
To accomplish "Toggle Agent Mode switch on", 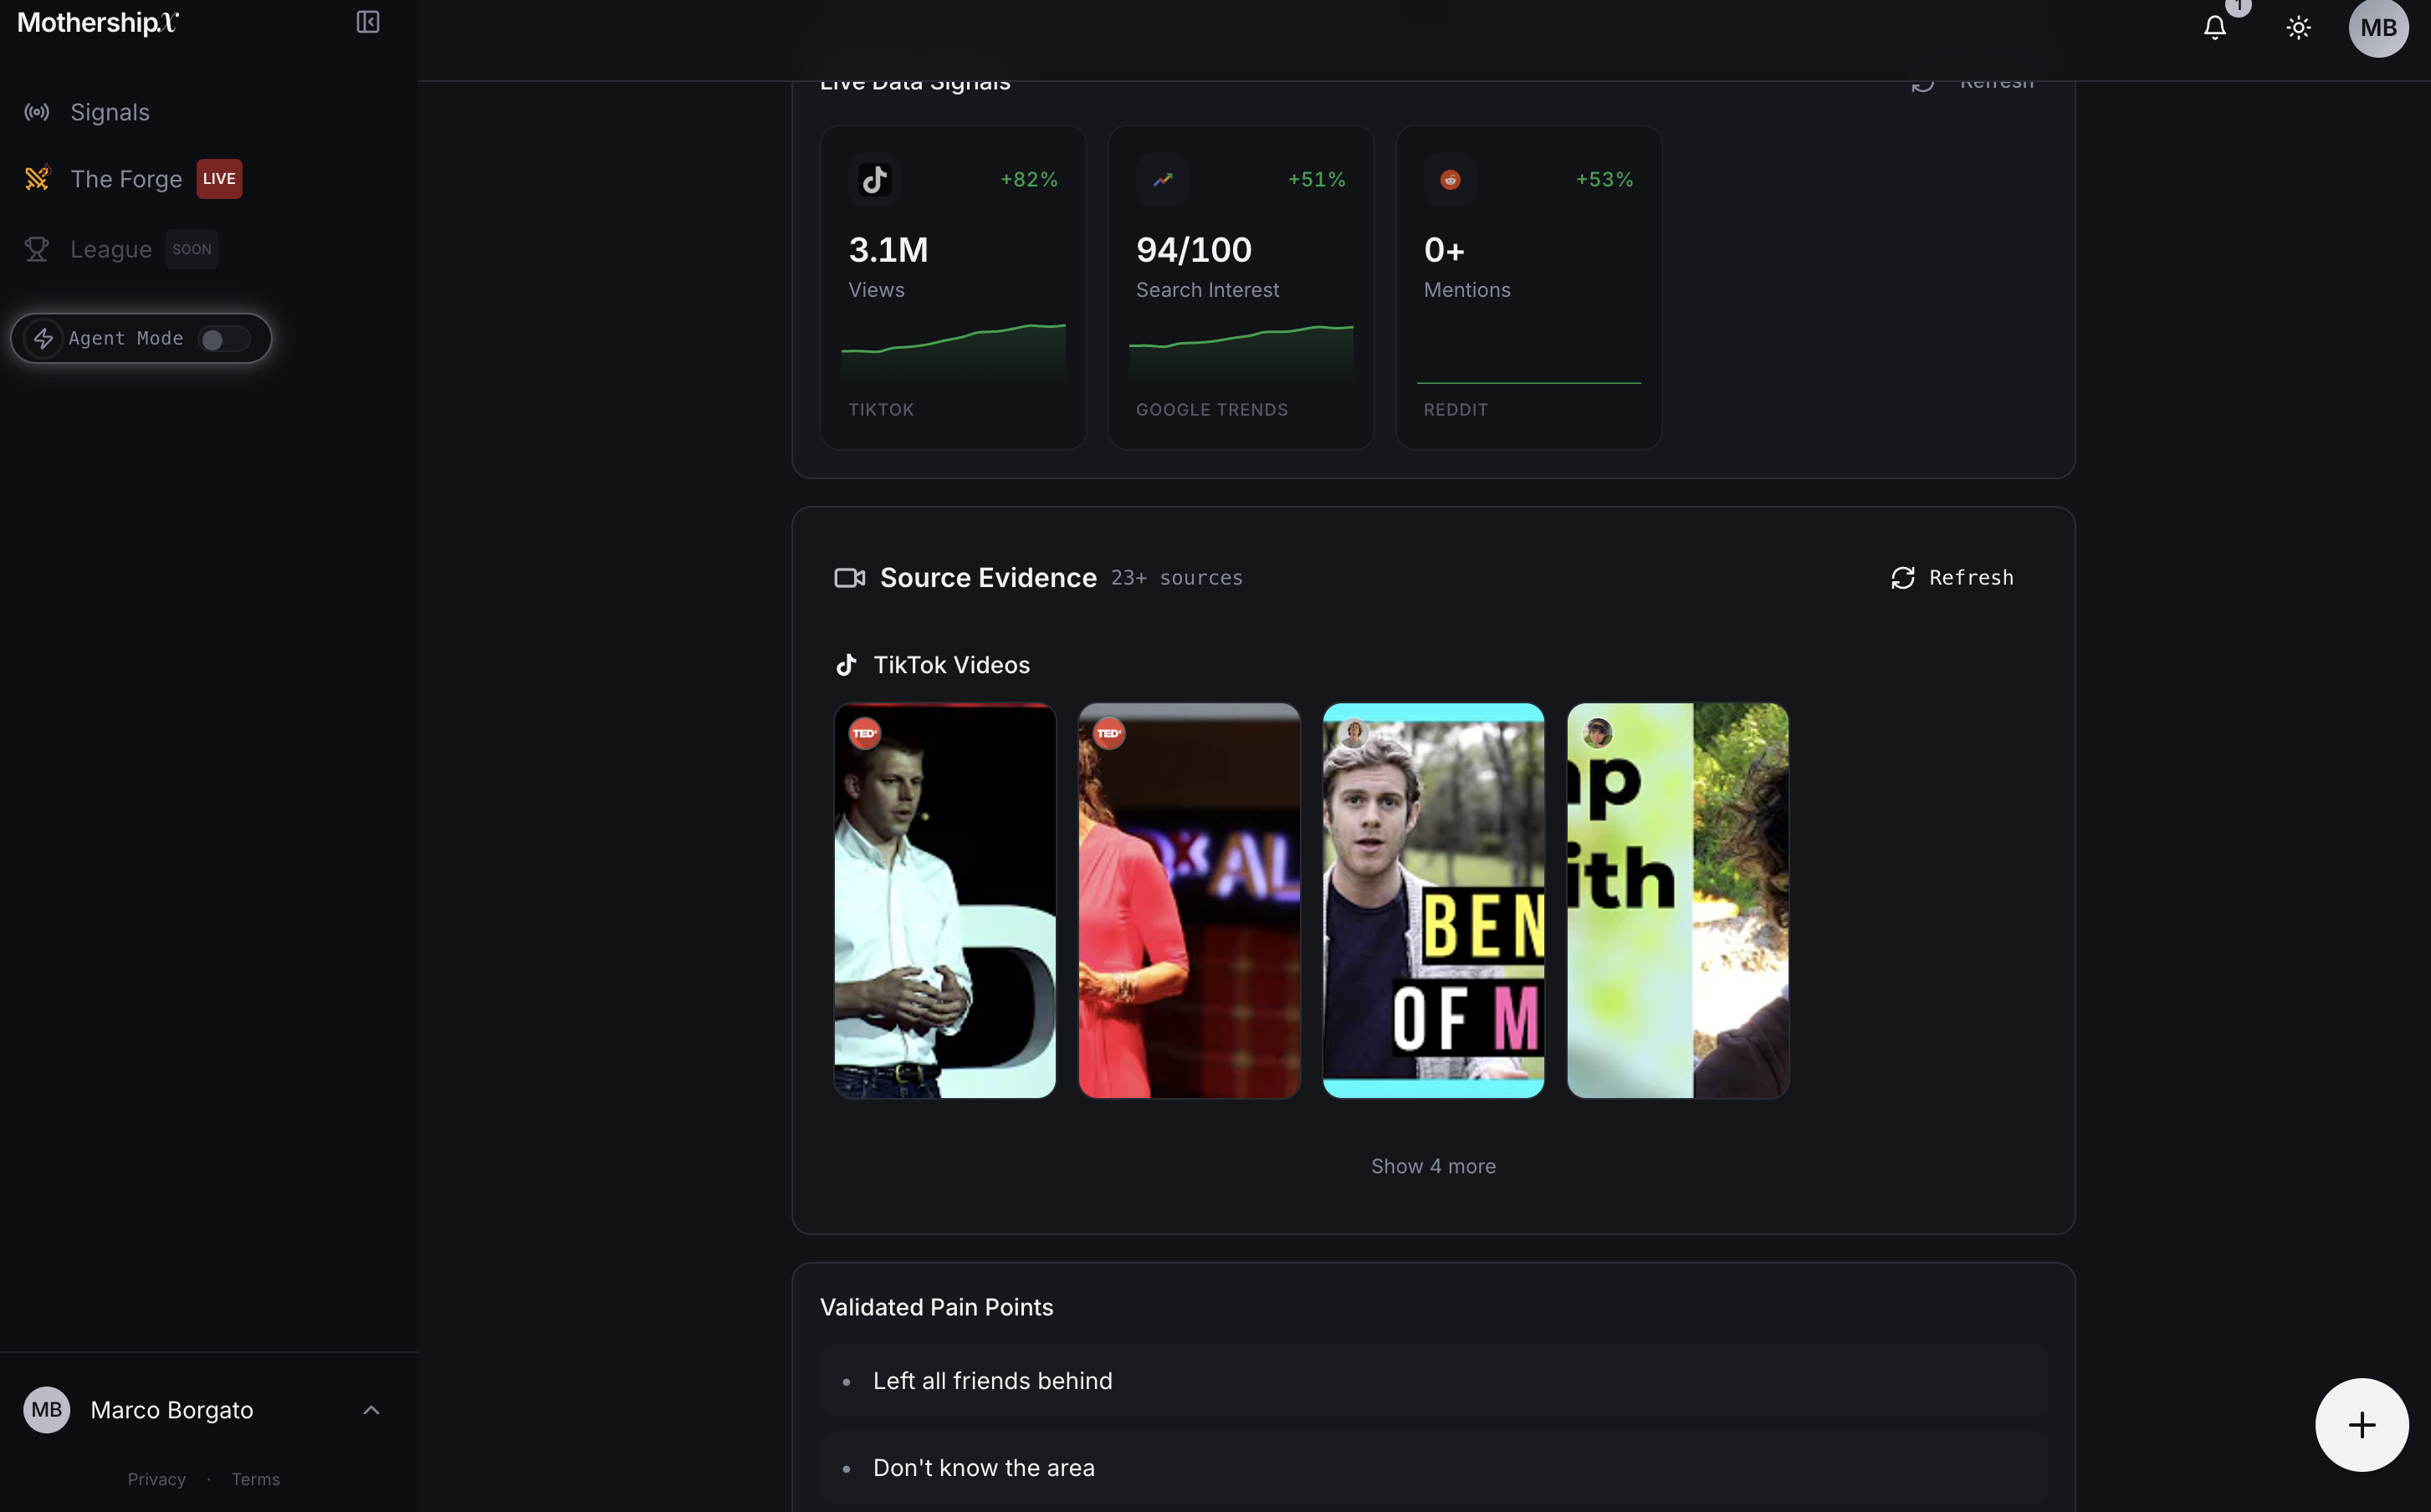I will click(x=223, y=339).
